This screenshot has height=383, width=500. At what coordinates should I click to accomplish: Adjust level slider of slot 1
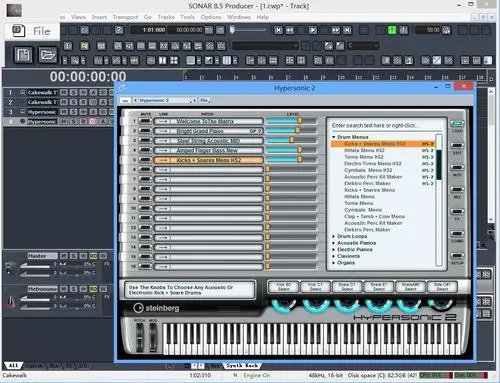pos(300,121)
